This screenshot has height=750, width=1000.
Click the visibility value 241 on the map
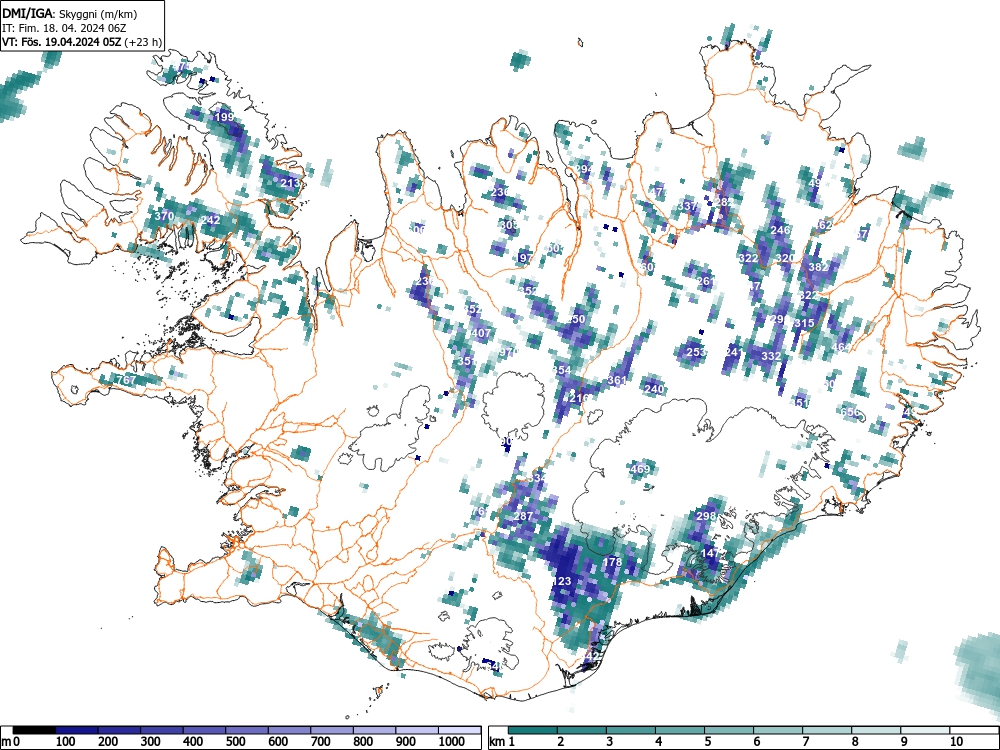733,352
